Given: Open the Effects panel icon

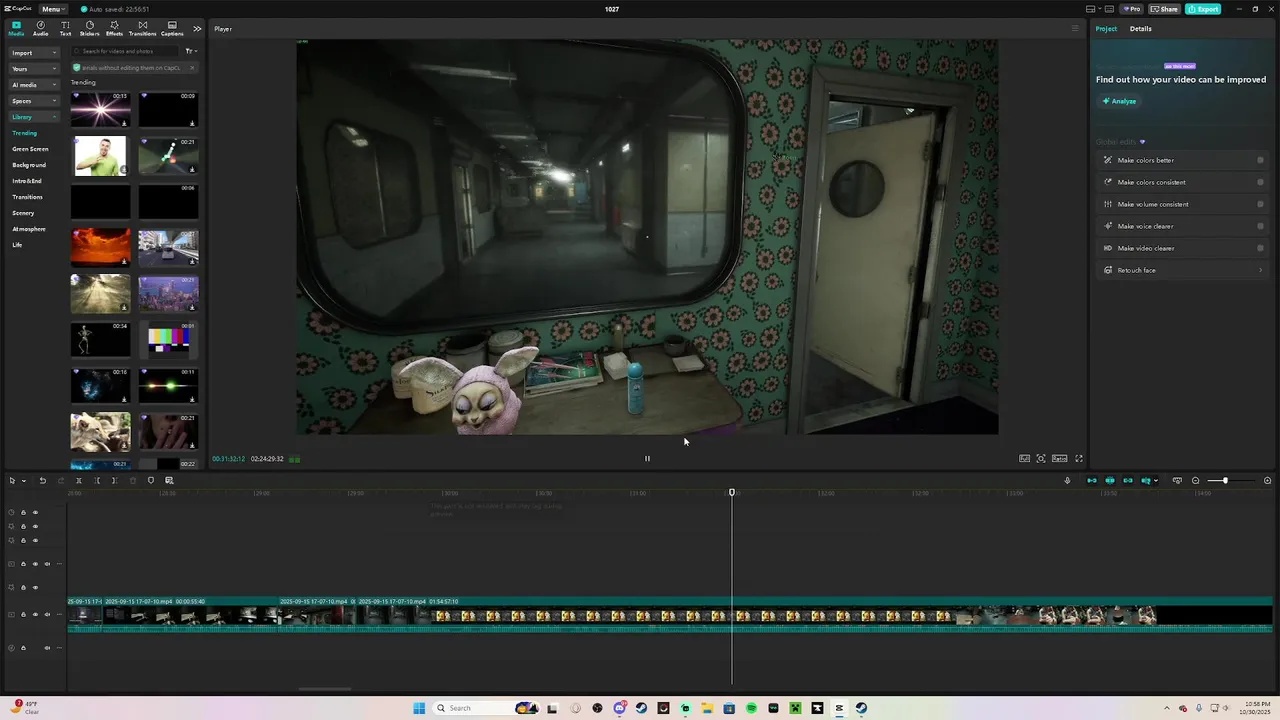Looking at the screenshot, I should [114, 28].
